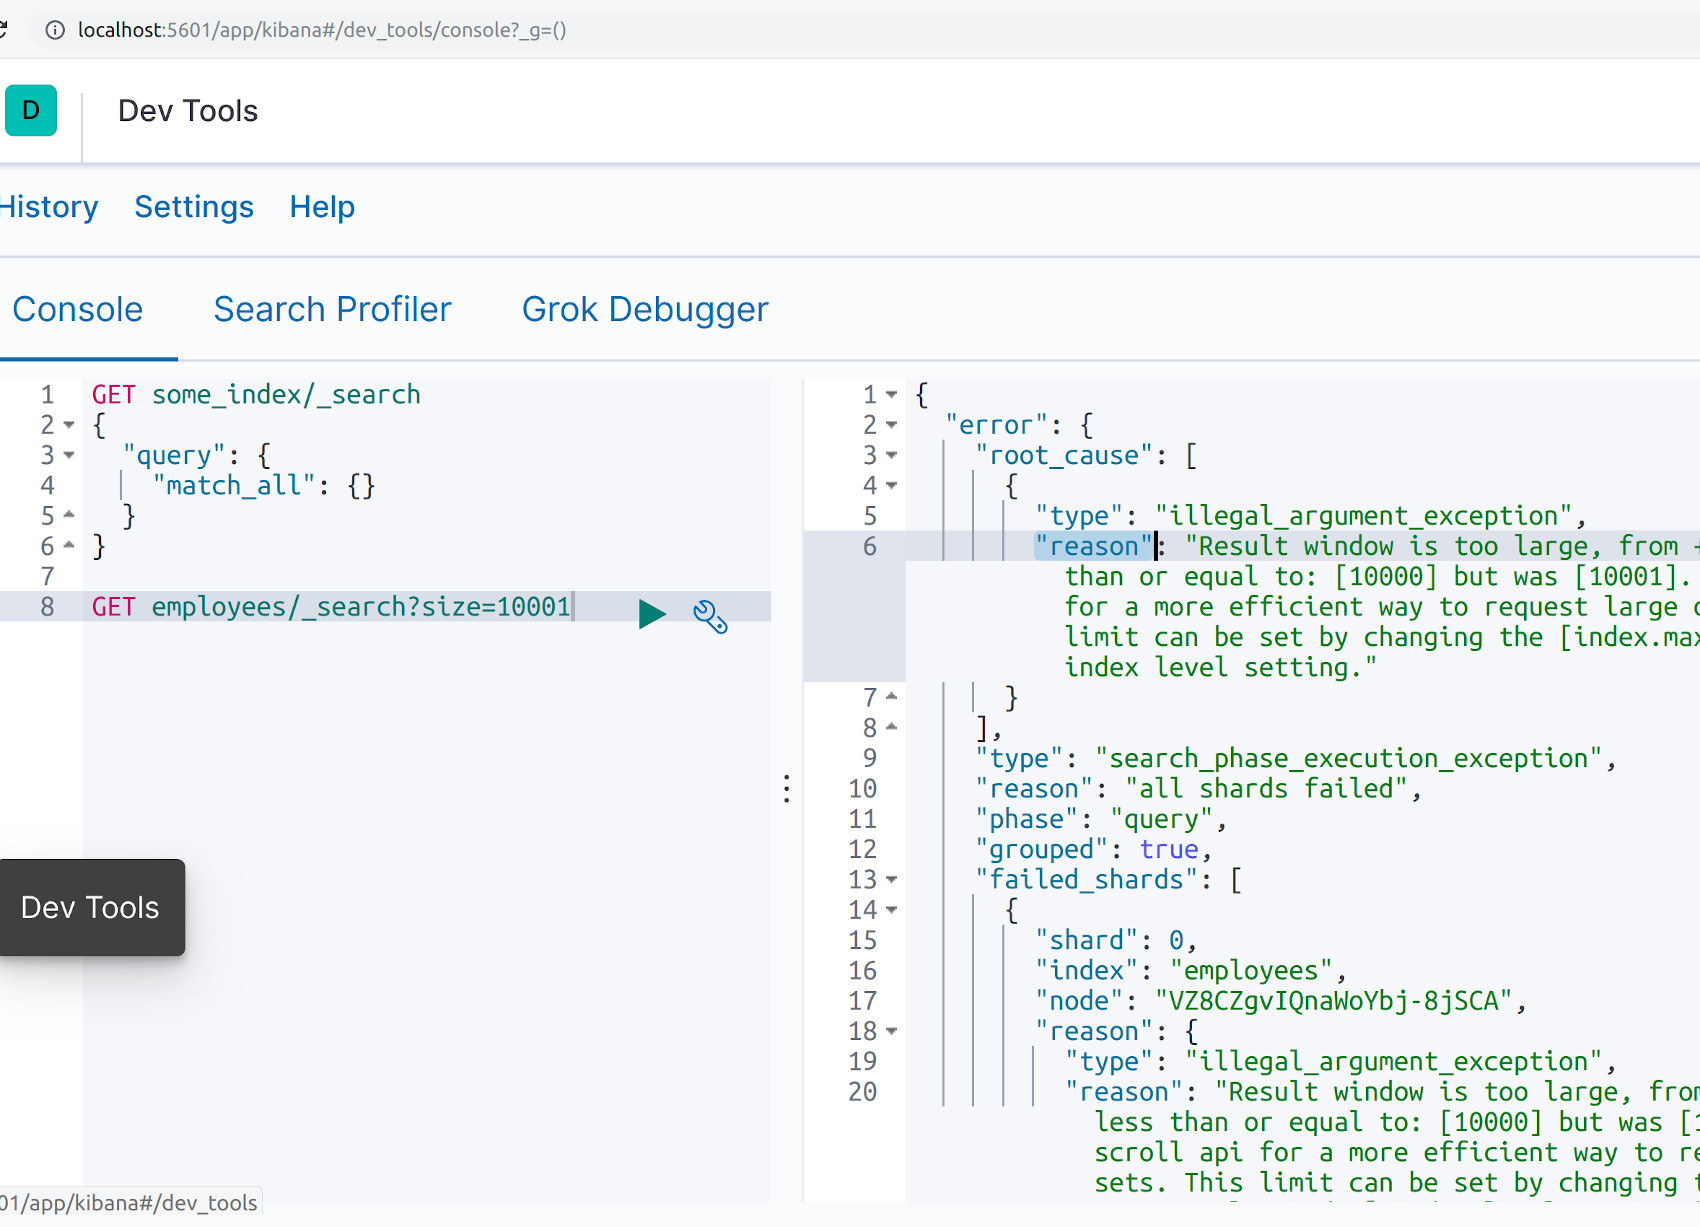Click the send request play icon
The width and height of the screenshot is (1700, 1227).
(x=653, y=615)
